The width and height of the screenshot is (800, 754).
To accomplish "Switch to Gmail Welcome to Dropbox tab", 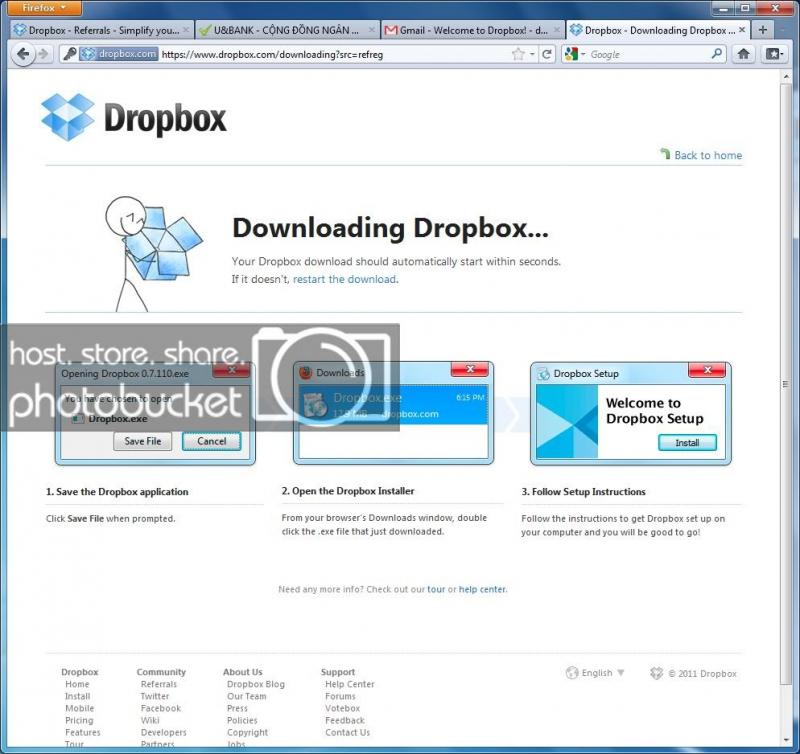I will pyautogui.click(x=473, y=31).
